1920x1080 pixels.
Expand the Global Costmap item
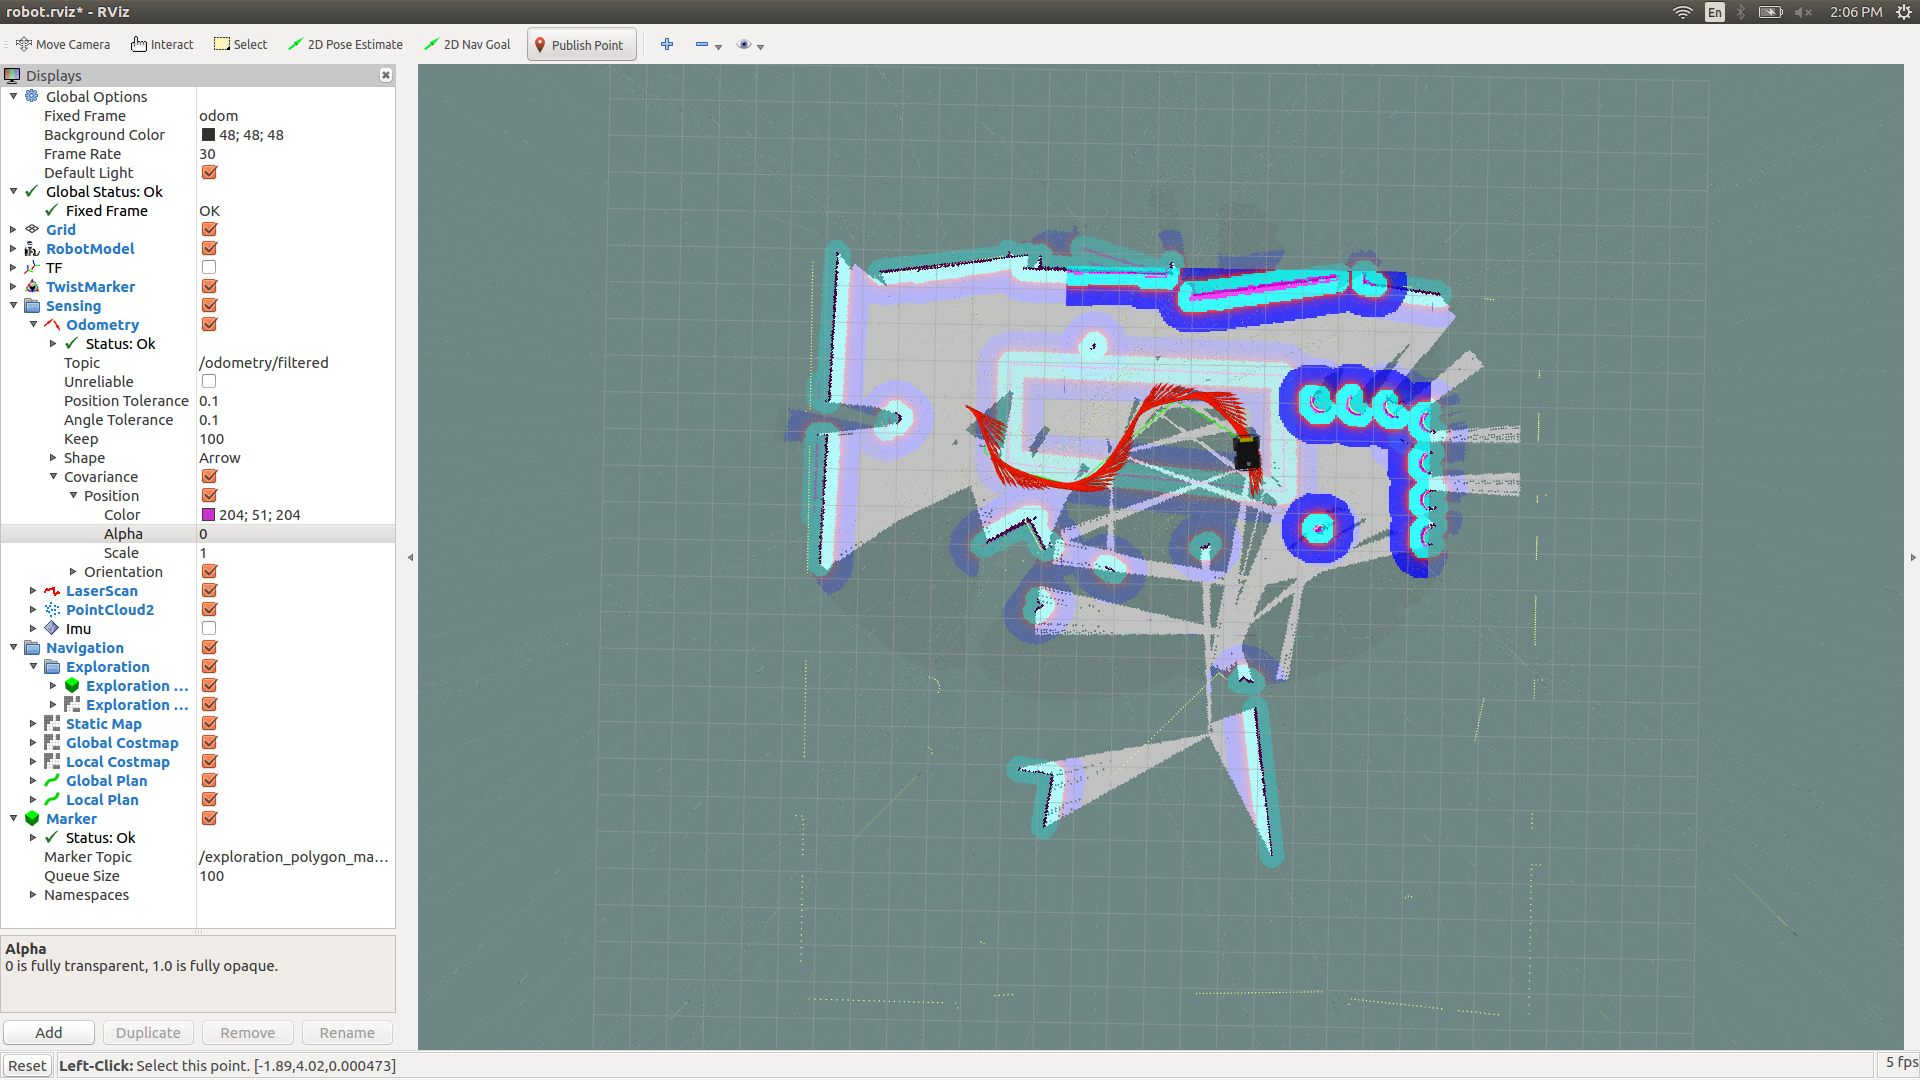33,743
